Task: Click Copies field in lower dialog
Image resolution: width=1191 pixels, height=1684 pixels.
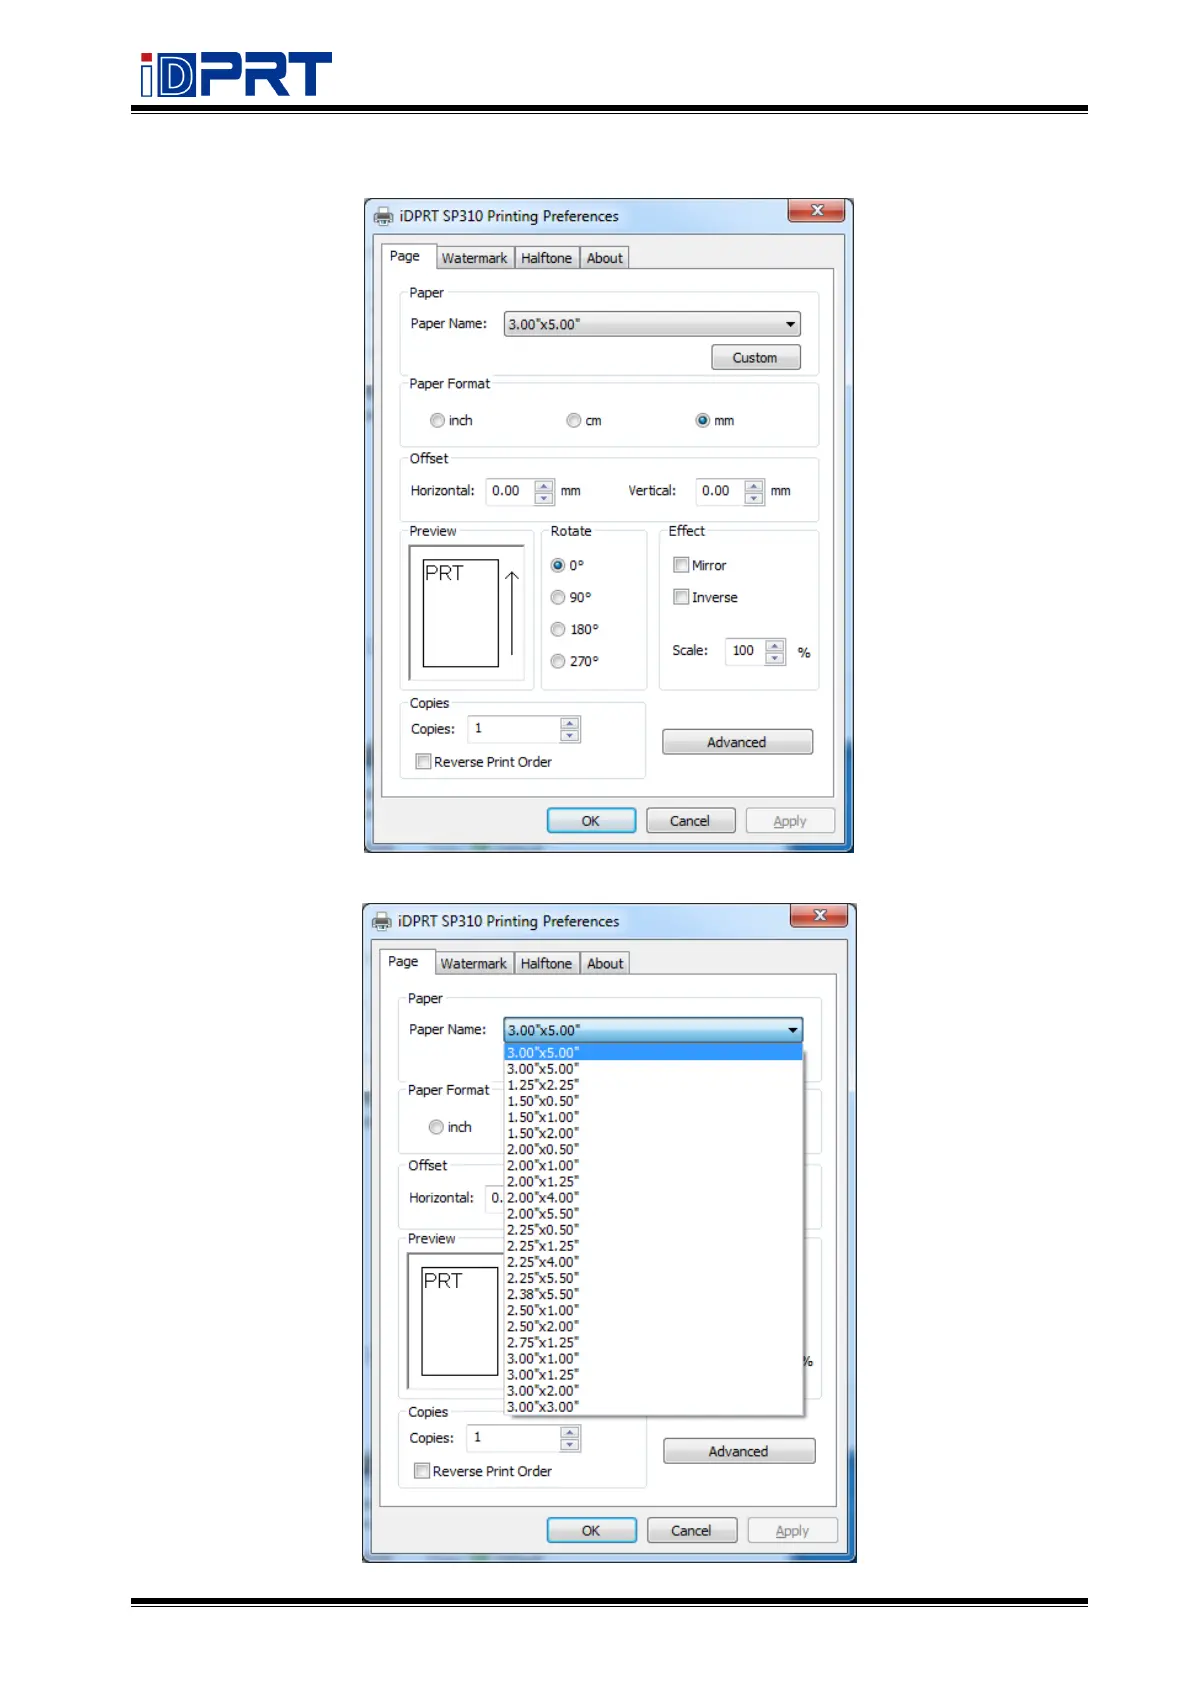Action: coord(513,1438)
